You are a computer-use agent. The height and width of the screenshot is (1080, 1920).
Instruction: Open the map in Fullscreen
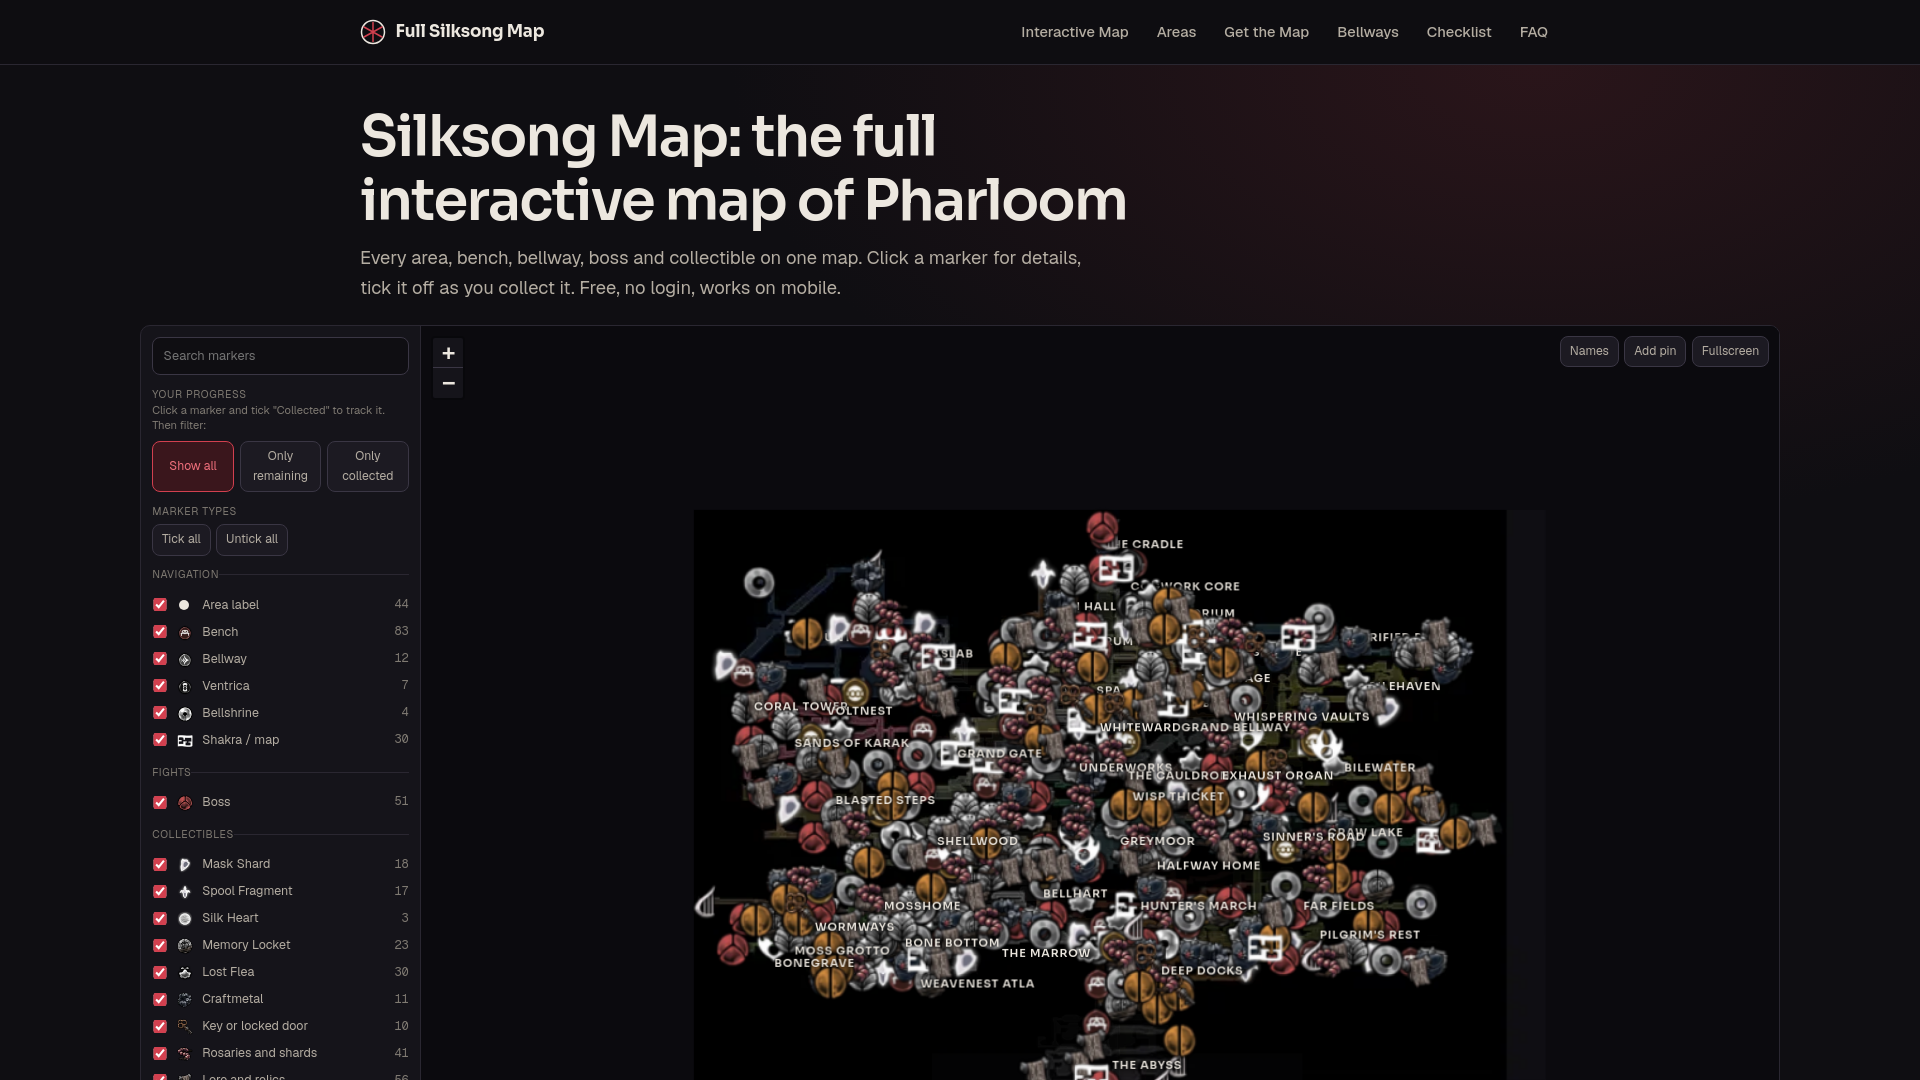click(1729, 351)
